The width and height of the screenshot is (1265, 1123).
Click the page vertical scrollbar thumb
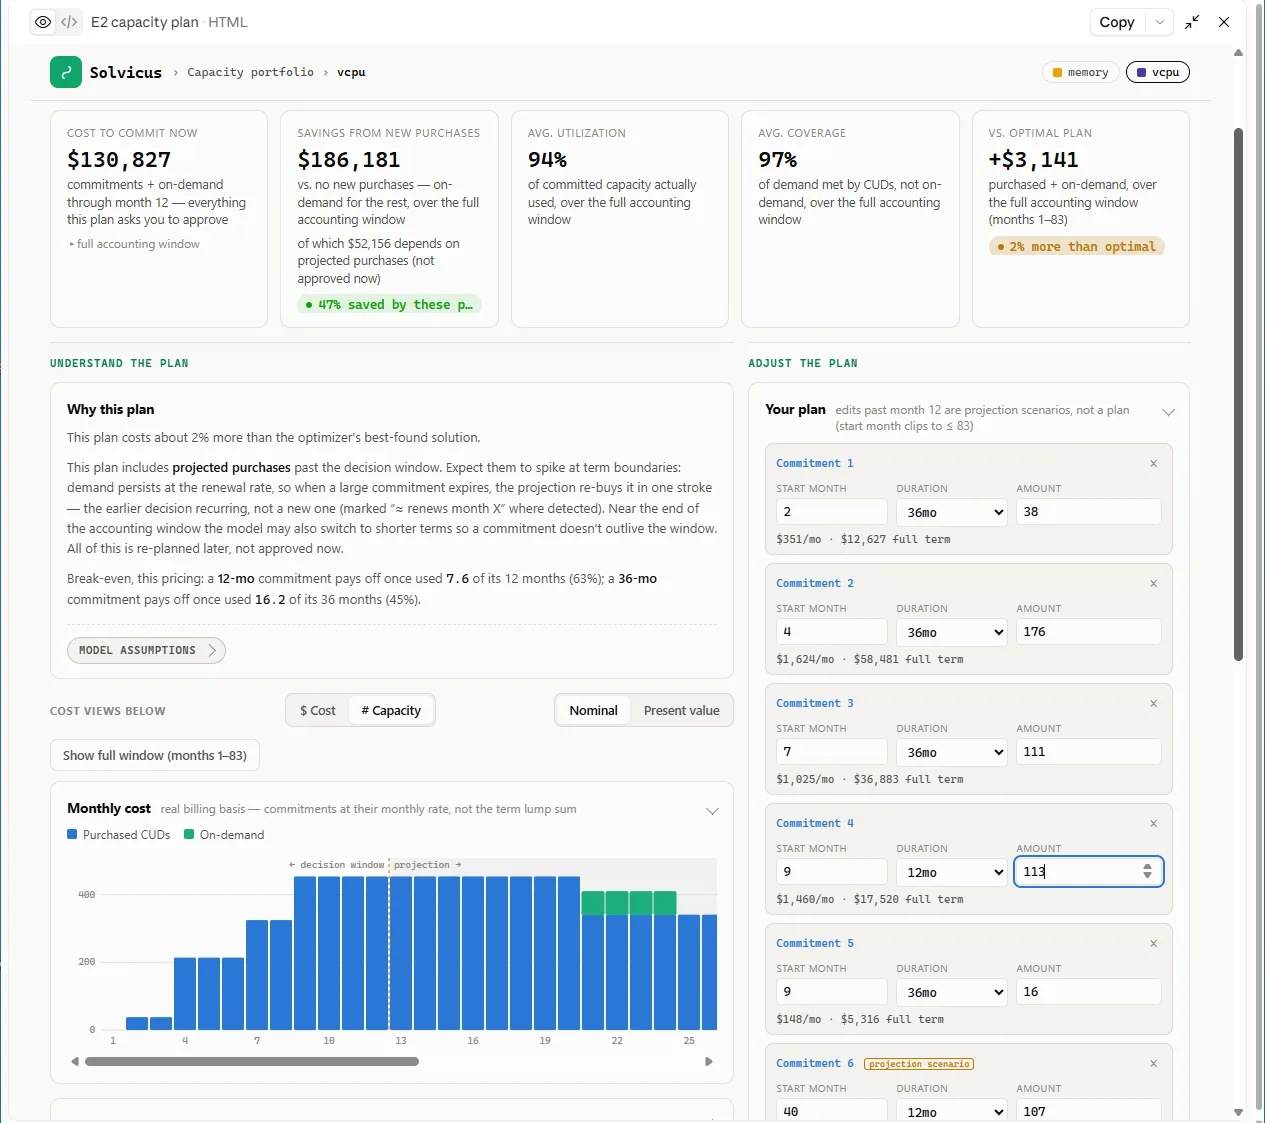coord(1238,395)
